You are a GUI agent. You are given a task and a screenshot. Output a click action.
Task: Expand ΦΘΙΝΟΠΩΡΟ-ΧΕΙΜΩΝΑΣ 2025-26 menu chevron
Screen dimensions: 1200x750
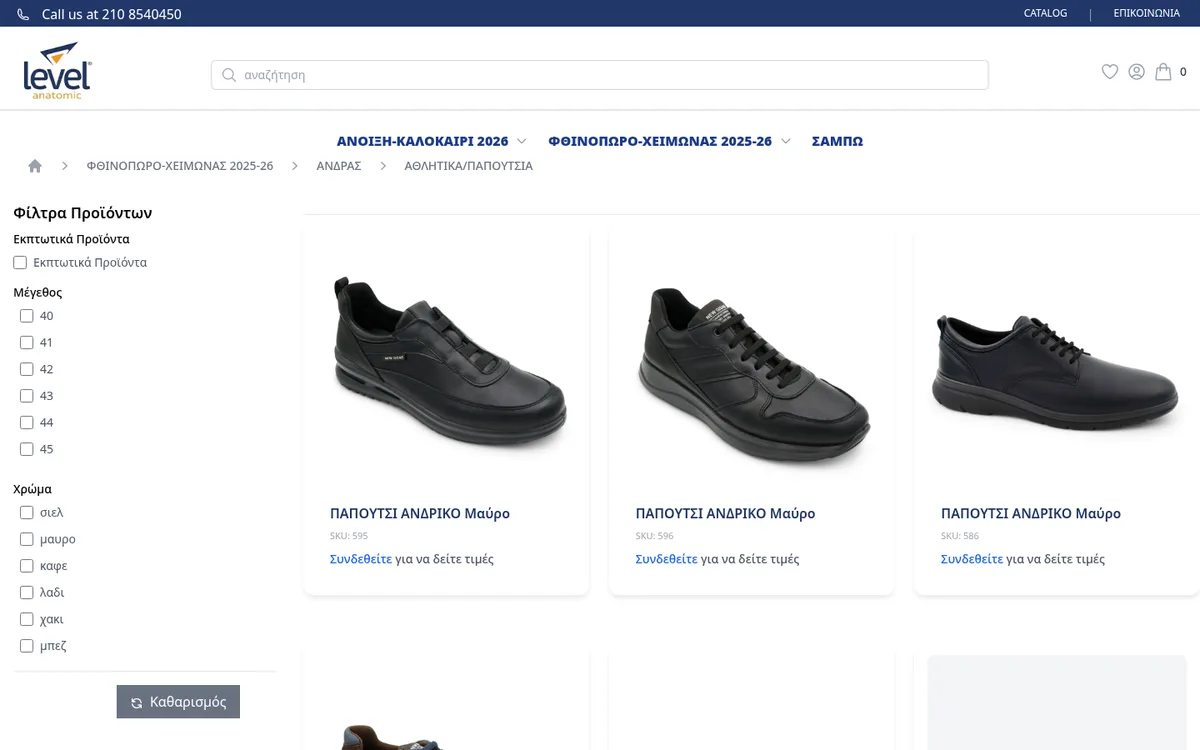(785, 141)
